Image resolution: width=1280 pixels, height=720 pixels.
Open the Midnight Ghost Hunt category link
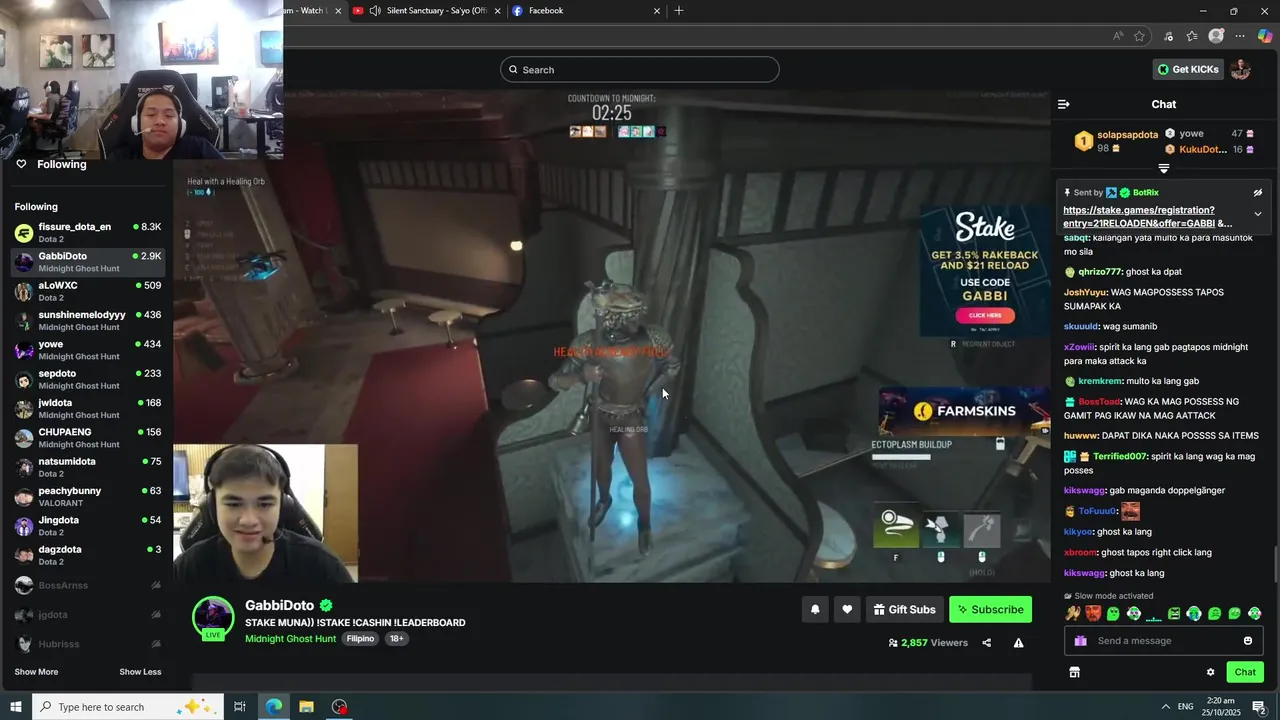(x=290, y=639)
